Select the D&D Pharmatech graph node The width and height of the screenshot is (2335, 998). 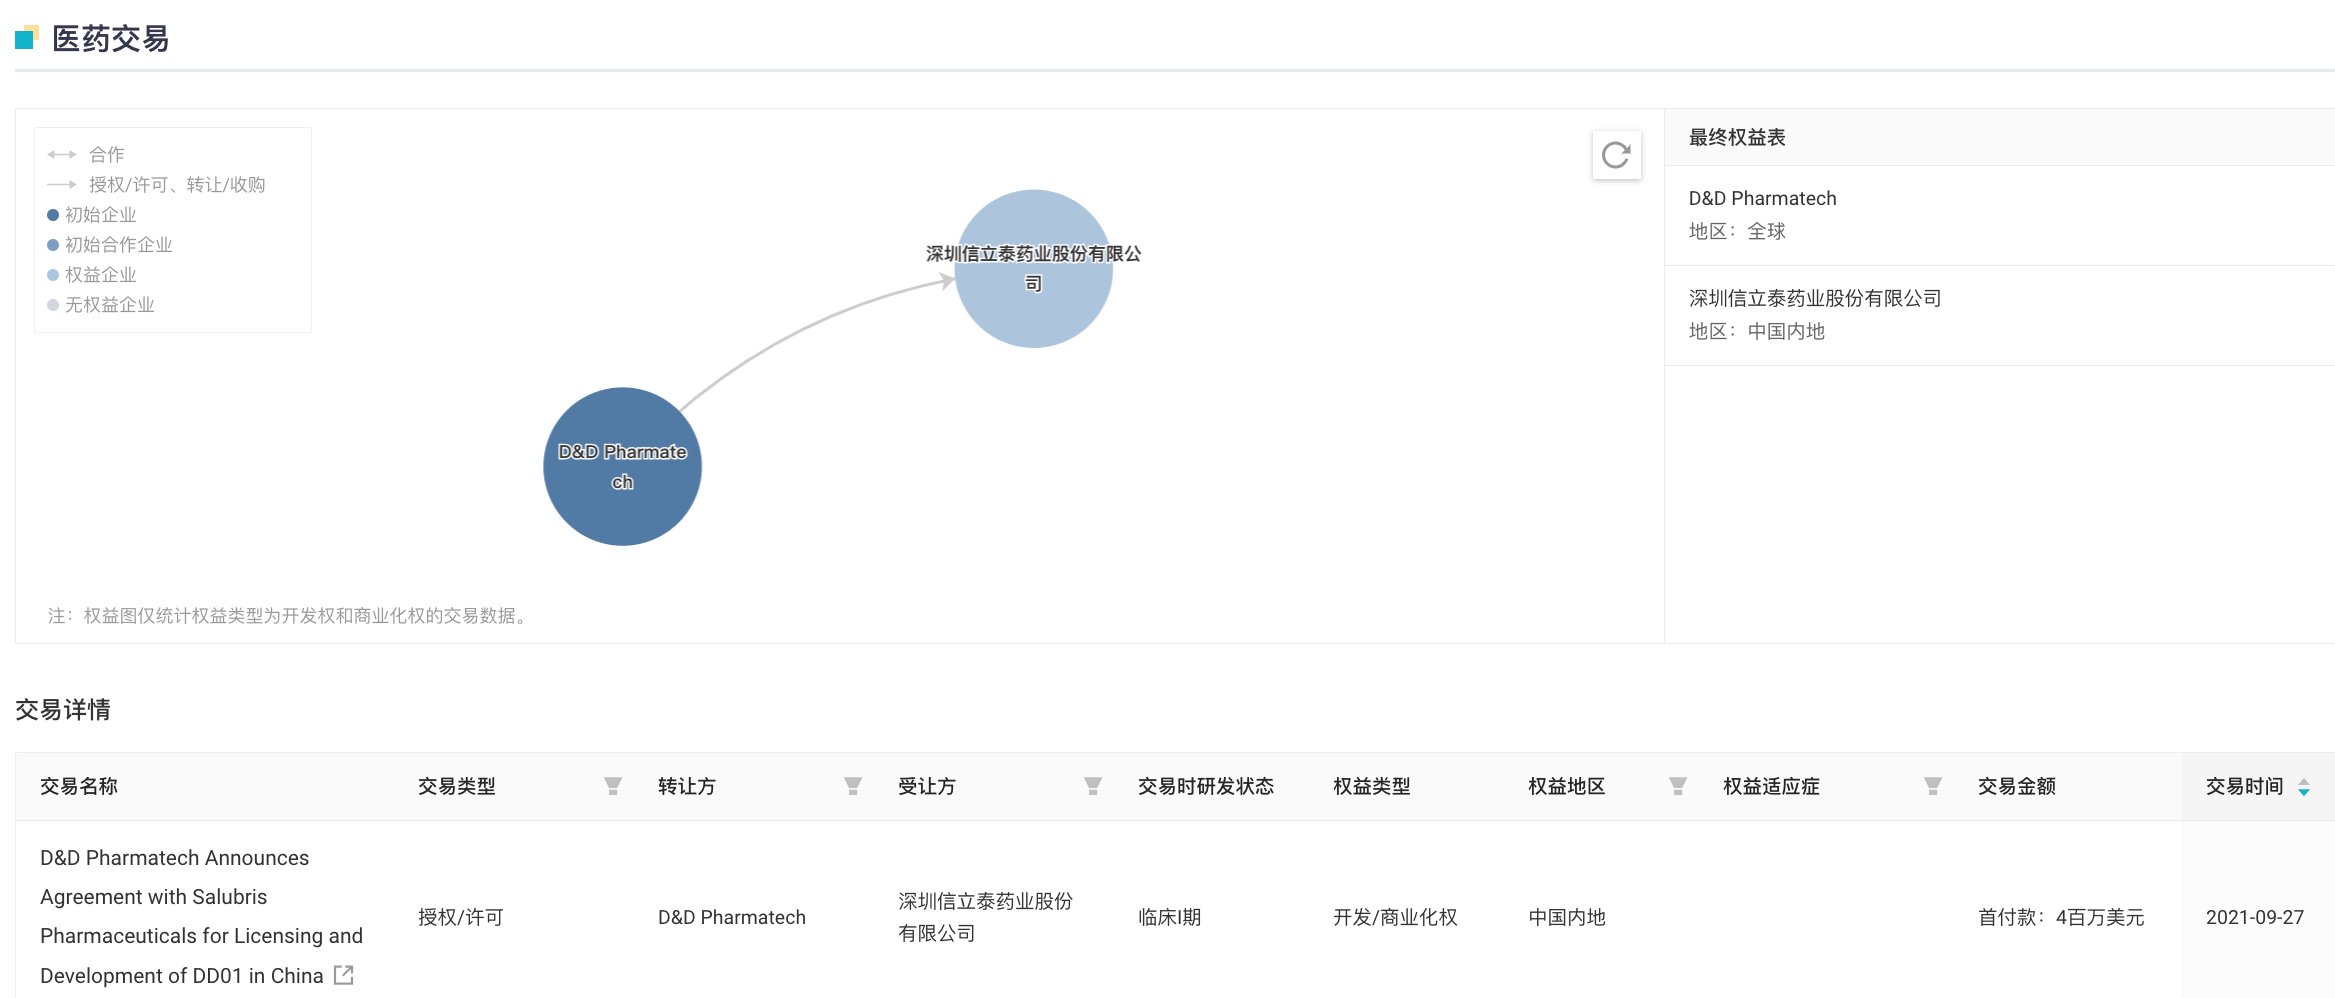(x=622, y=466)
